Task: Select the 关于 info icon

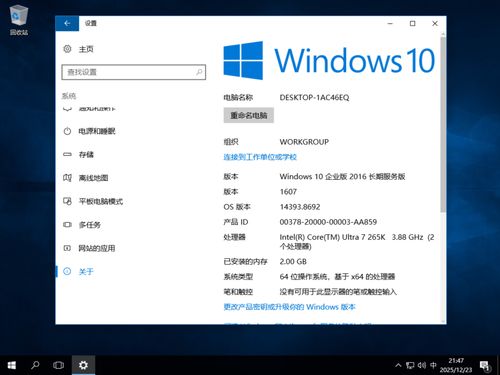Action: coord(67,271)
